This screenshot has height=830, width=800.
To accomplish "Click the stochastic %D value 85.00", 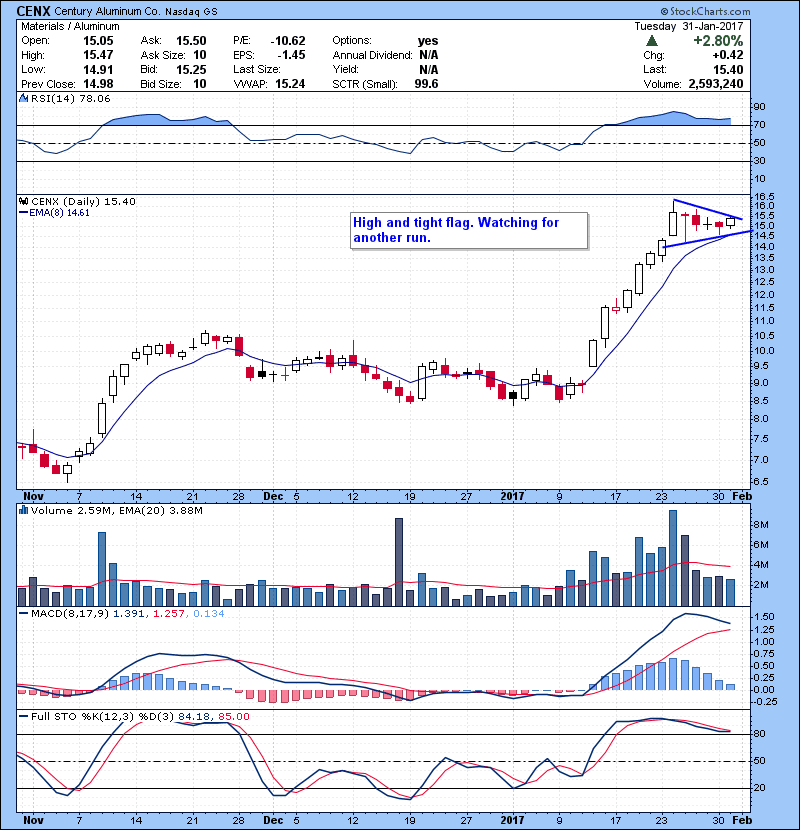I will (x=233, y=716).
